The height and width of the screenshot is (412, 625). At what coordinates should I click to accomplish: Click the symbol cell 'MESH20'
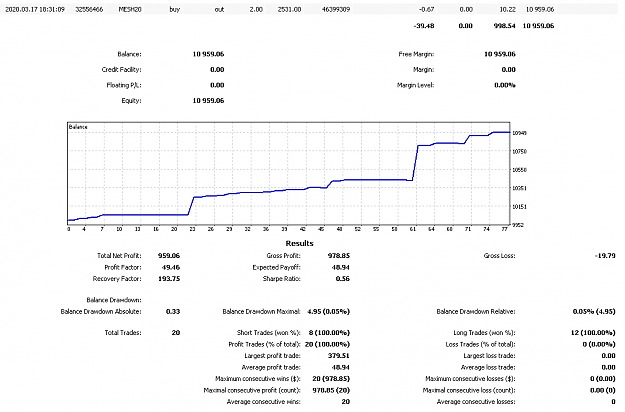(x=130, y=9)
